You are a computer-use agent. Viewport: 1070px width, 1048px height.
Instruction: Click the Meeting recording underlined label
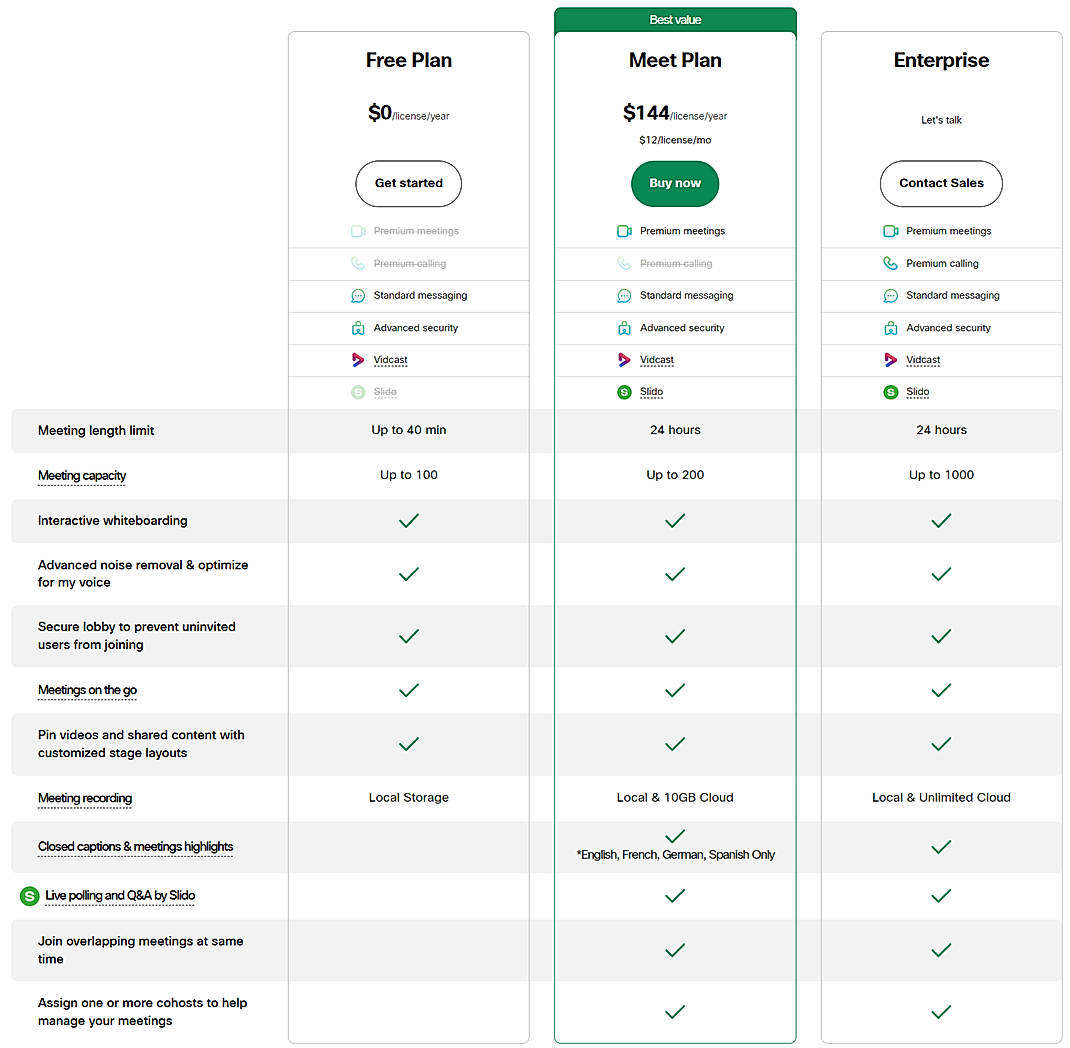click(84, 798)
